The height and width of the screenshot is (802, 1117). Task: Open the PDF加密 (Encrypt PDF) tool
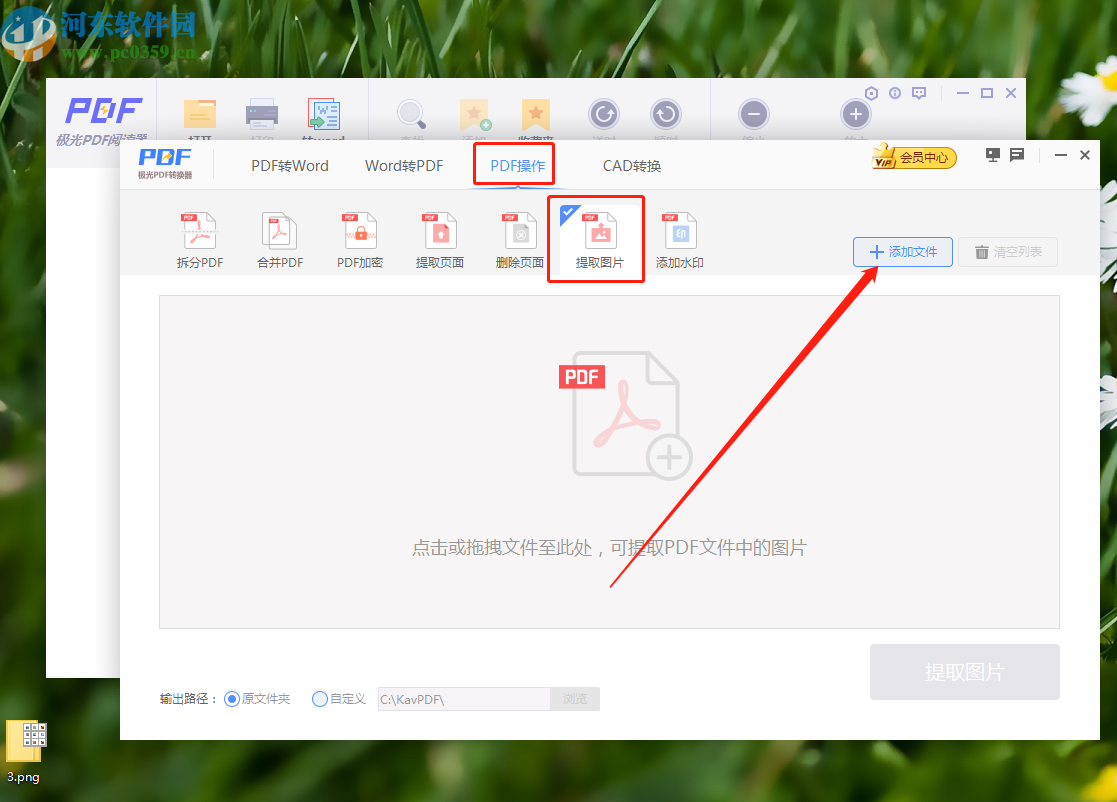point(359,238)
